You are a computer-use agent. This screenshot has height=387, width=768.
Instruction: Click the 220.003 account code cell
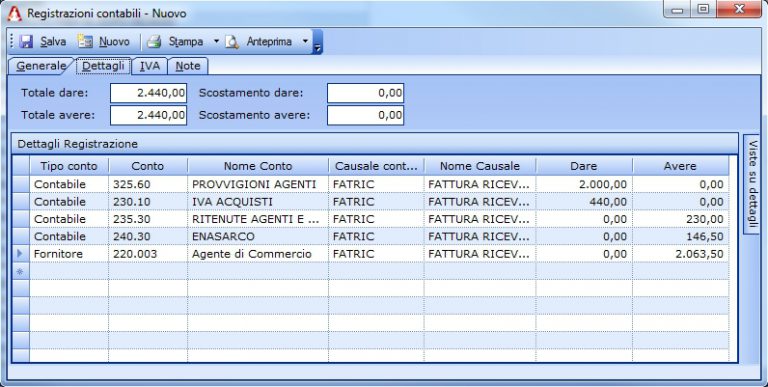tap(148, 254)
